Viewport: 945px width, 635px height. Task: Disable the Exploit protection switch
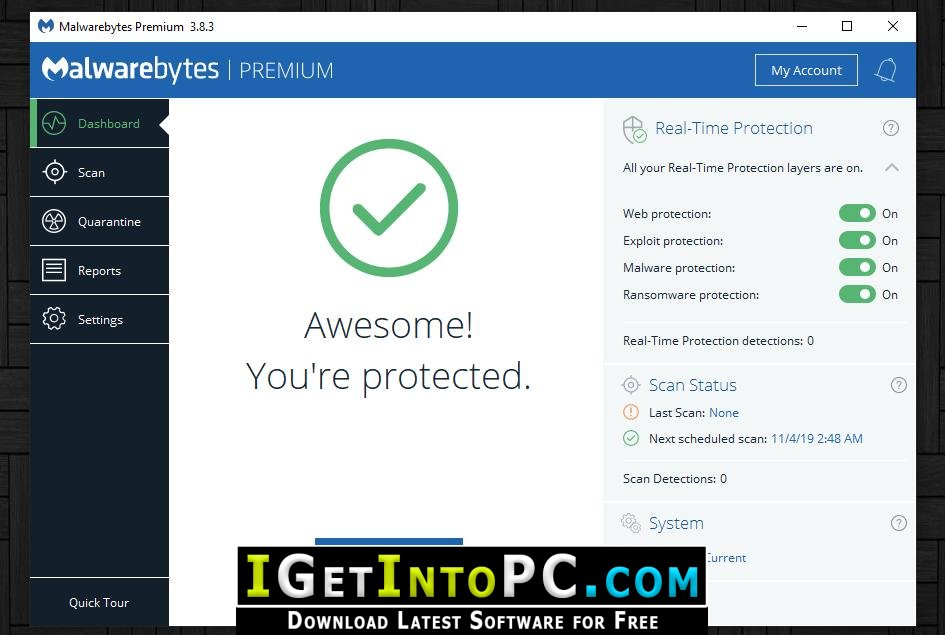(857, 240)
